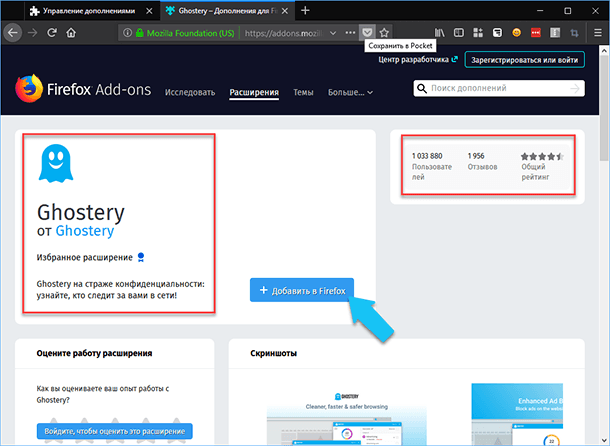
Task: Click the featured extension badge icon
Action: (x=141, y=257)
